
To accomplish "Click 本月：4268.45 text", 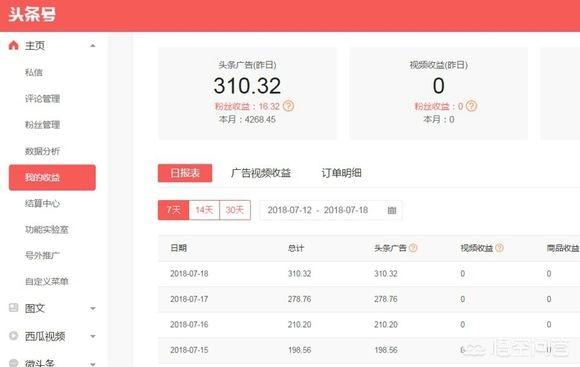I will (247, 119).
